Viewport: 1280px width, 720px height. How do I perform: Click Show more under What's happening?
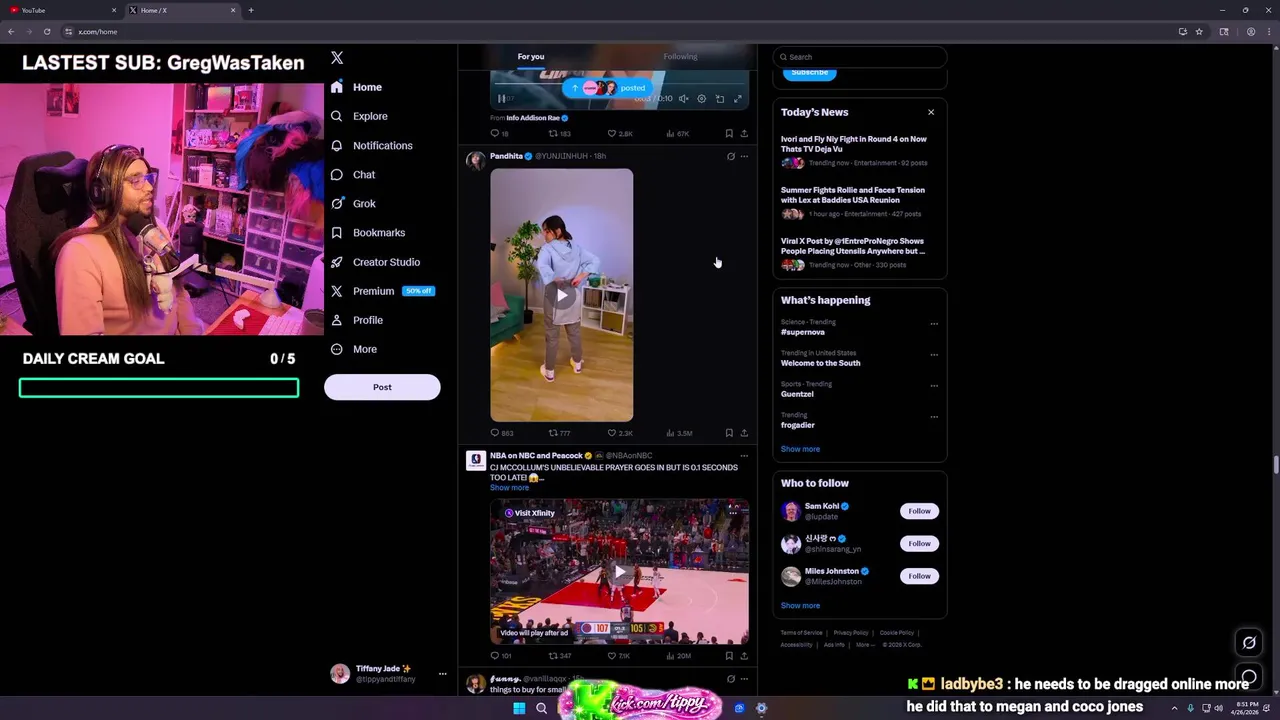pos(800,449)
